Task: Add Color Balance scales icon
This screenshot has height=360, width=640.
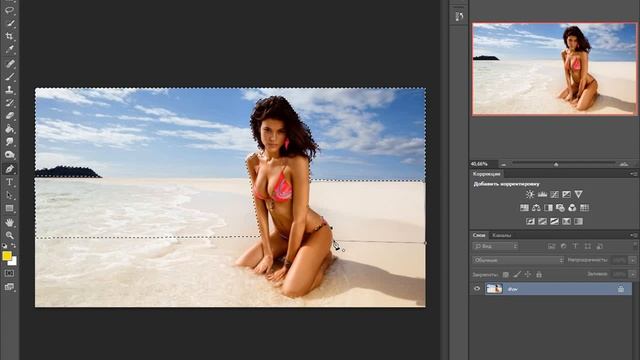Action: 536,208
